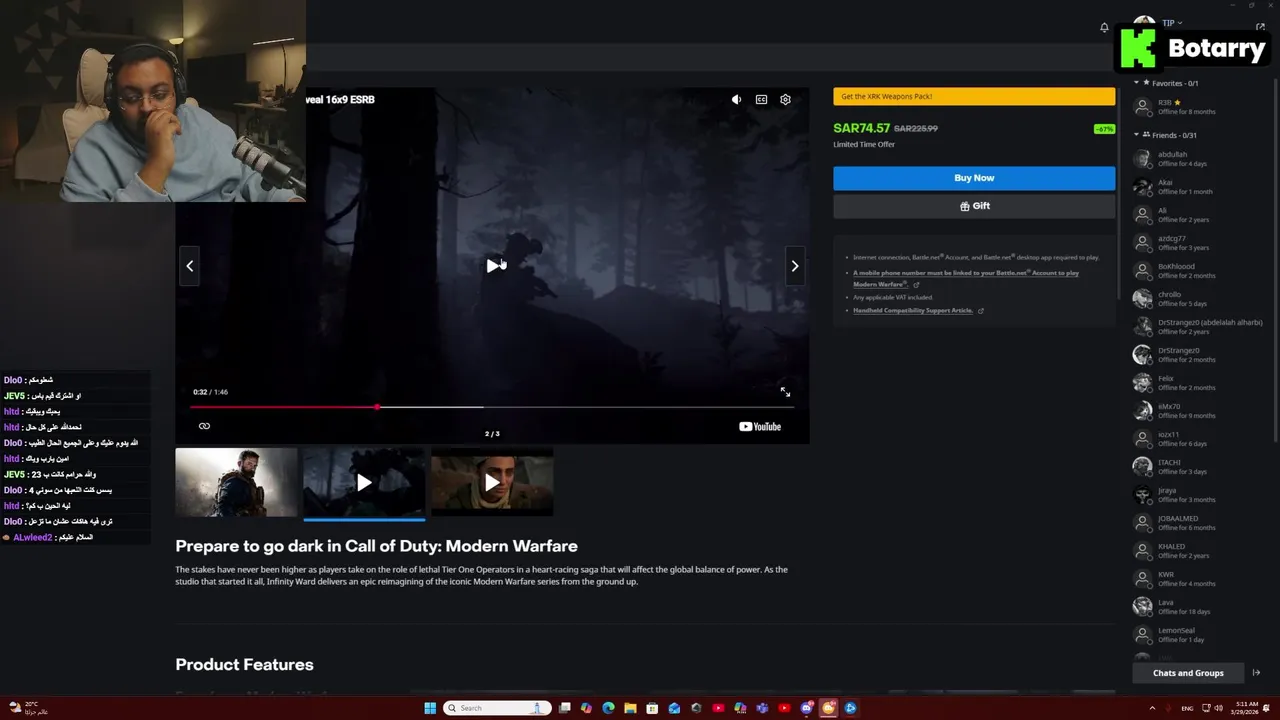The height and width of the screenshot is (720, 1280).
Task: Click the taskbar Search box
Action: pos(497,708)
